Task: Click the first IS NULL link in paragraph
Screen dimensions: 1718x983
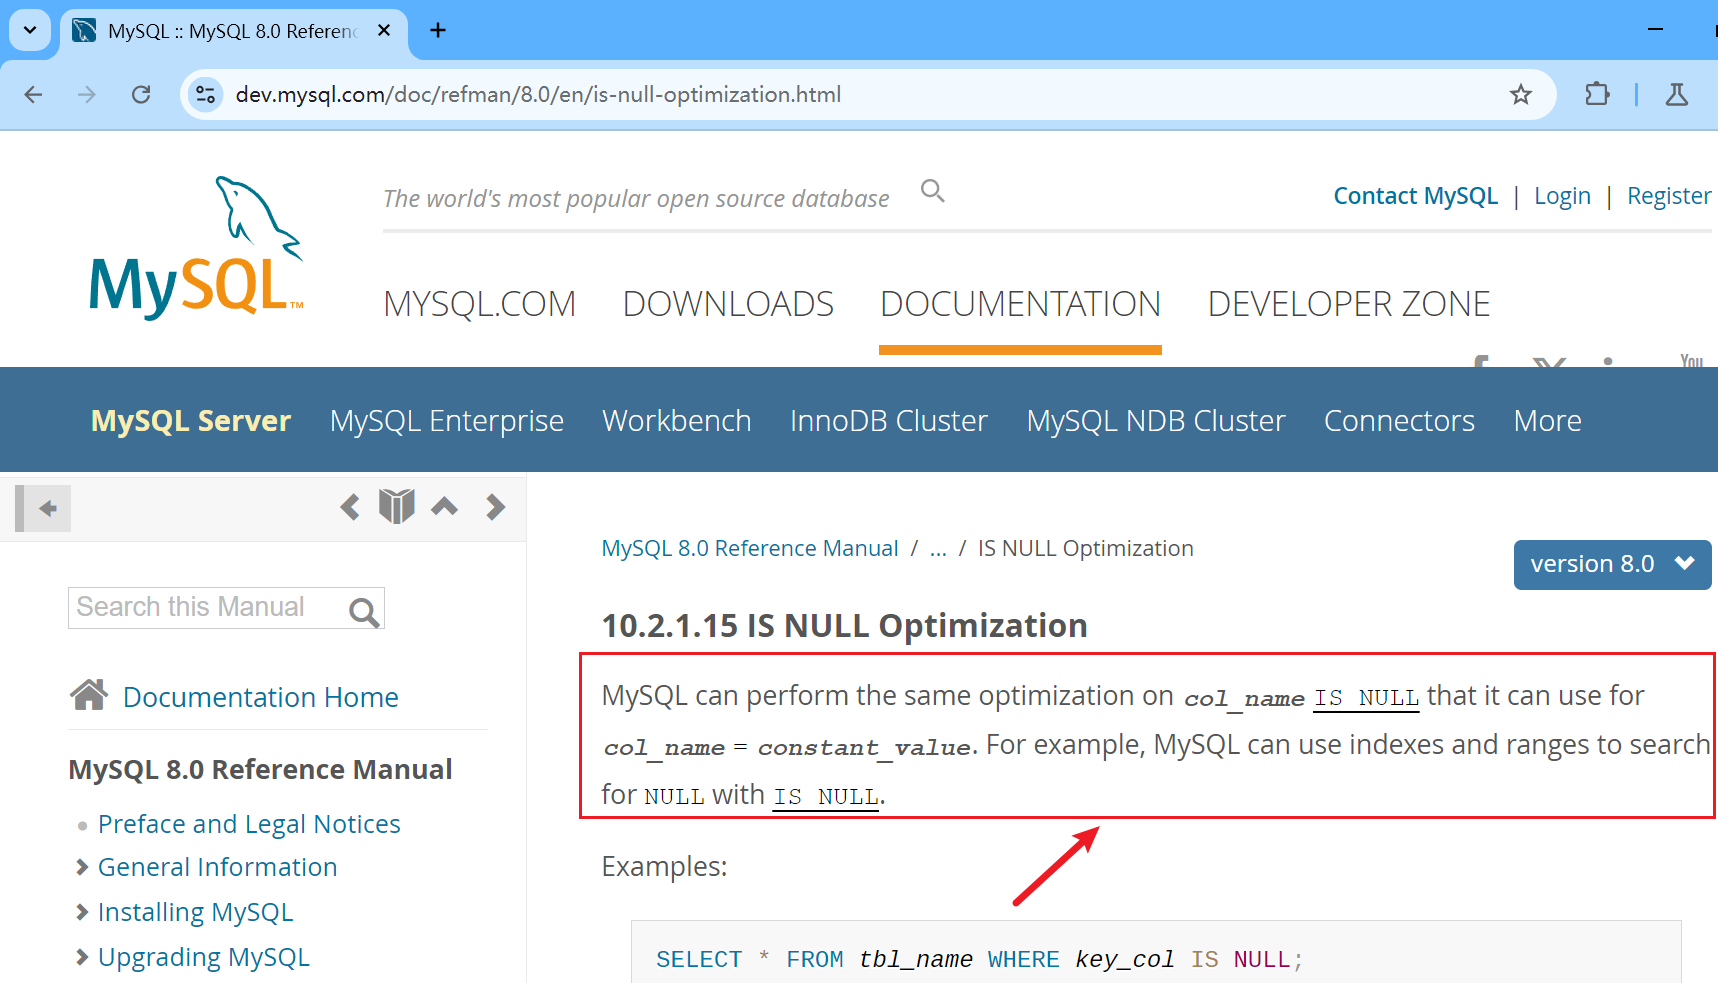Action: (x=1366, y=698)
